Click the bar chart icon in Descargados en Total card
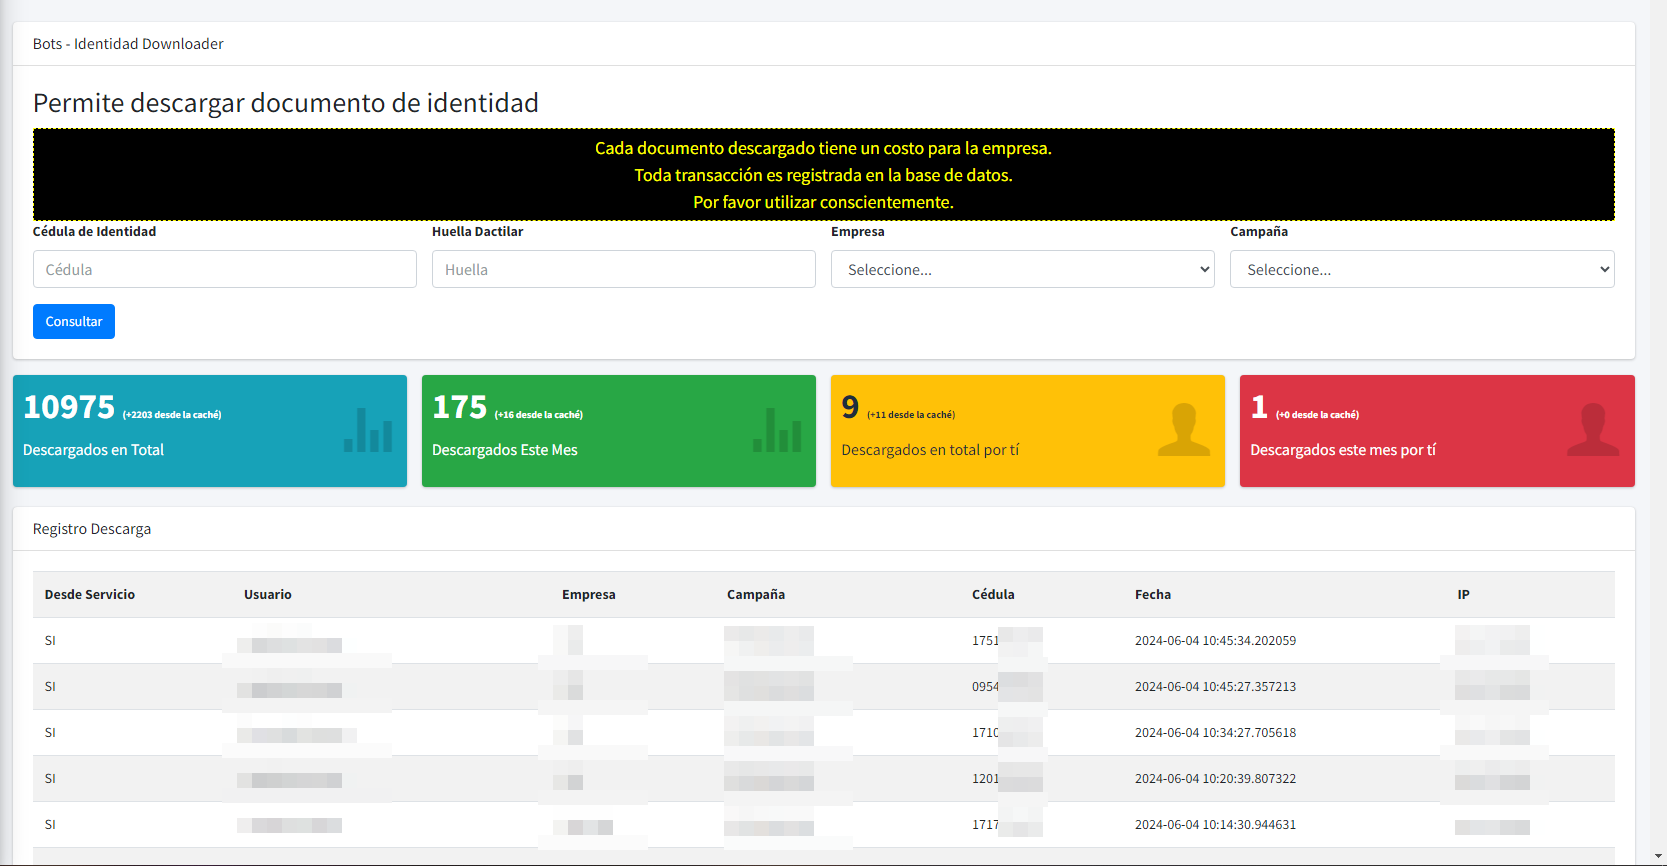The height and width of the screenshot is (866, 1667). [368, 431]
